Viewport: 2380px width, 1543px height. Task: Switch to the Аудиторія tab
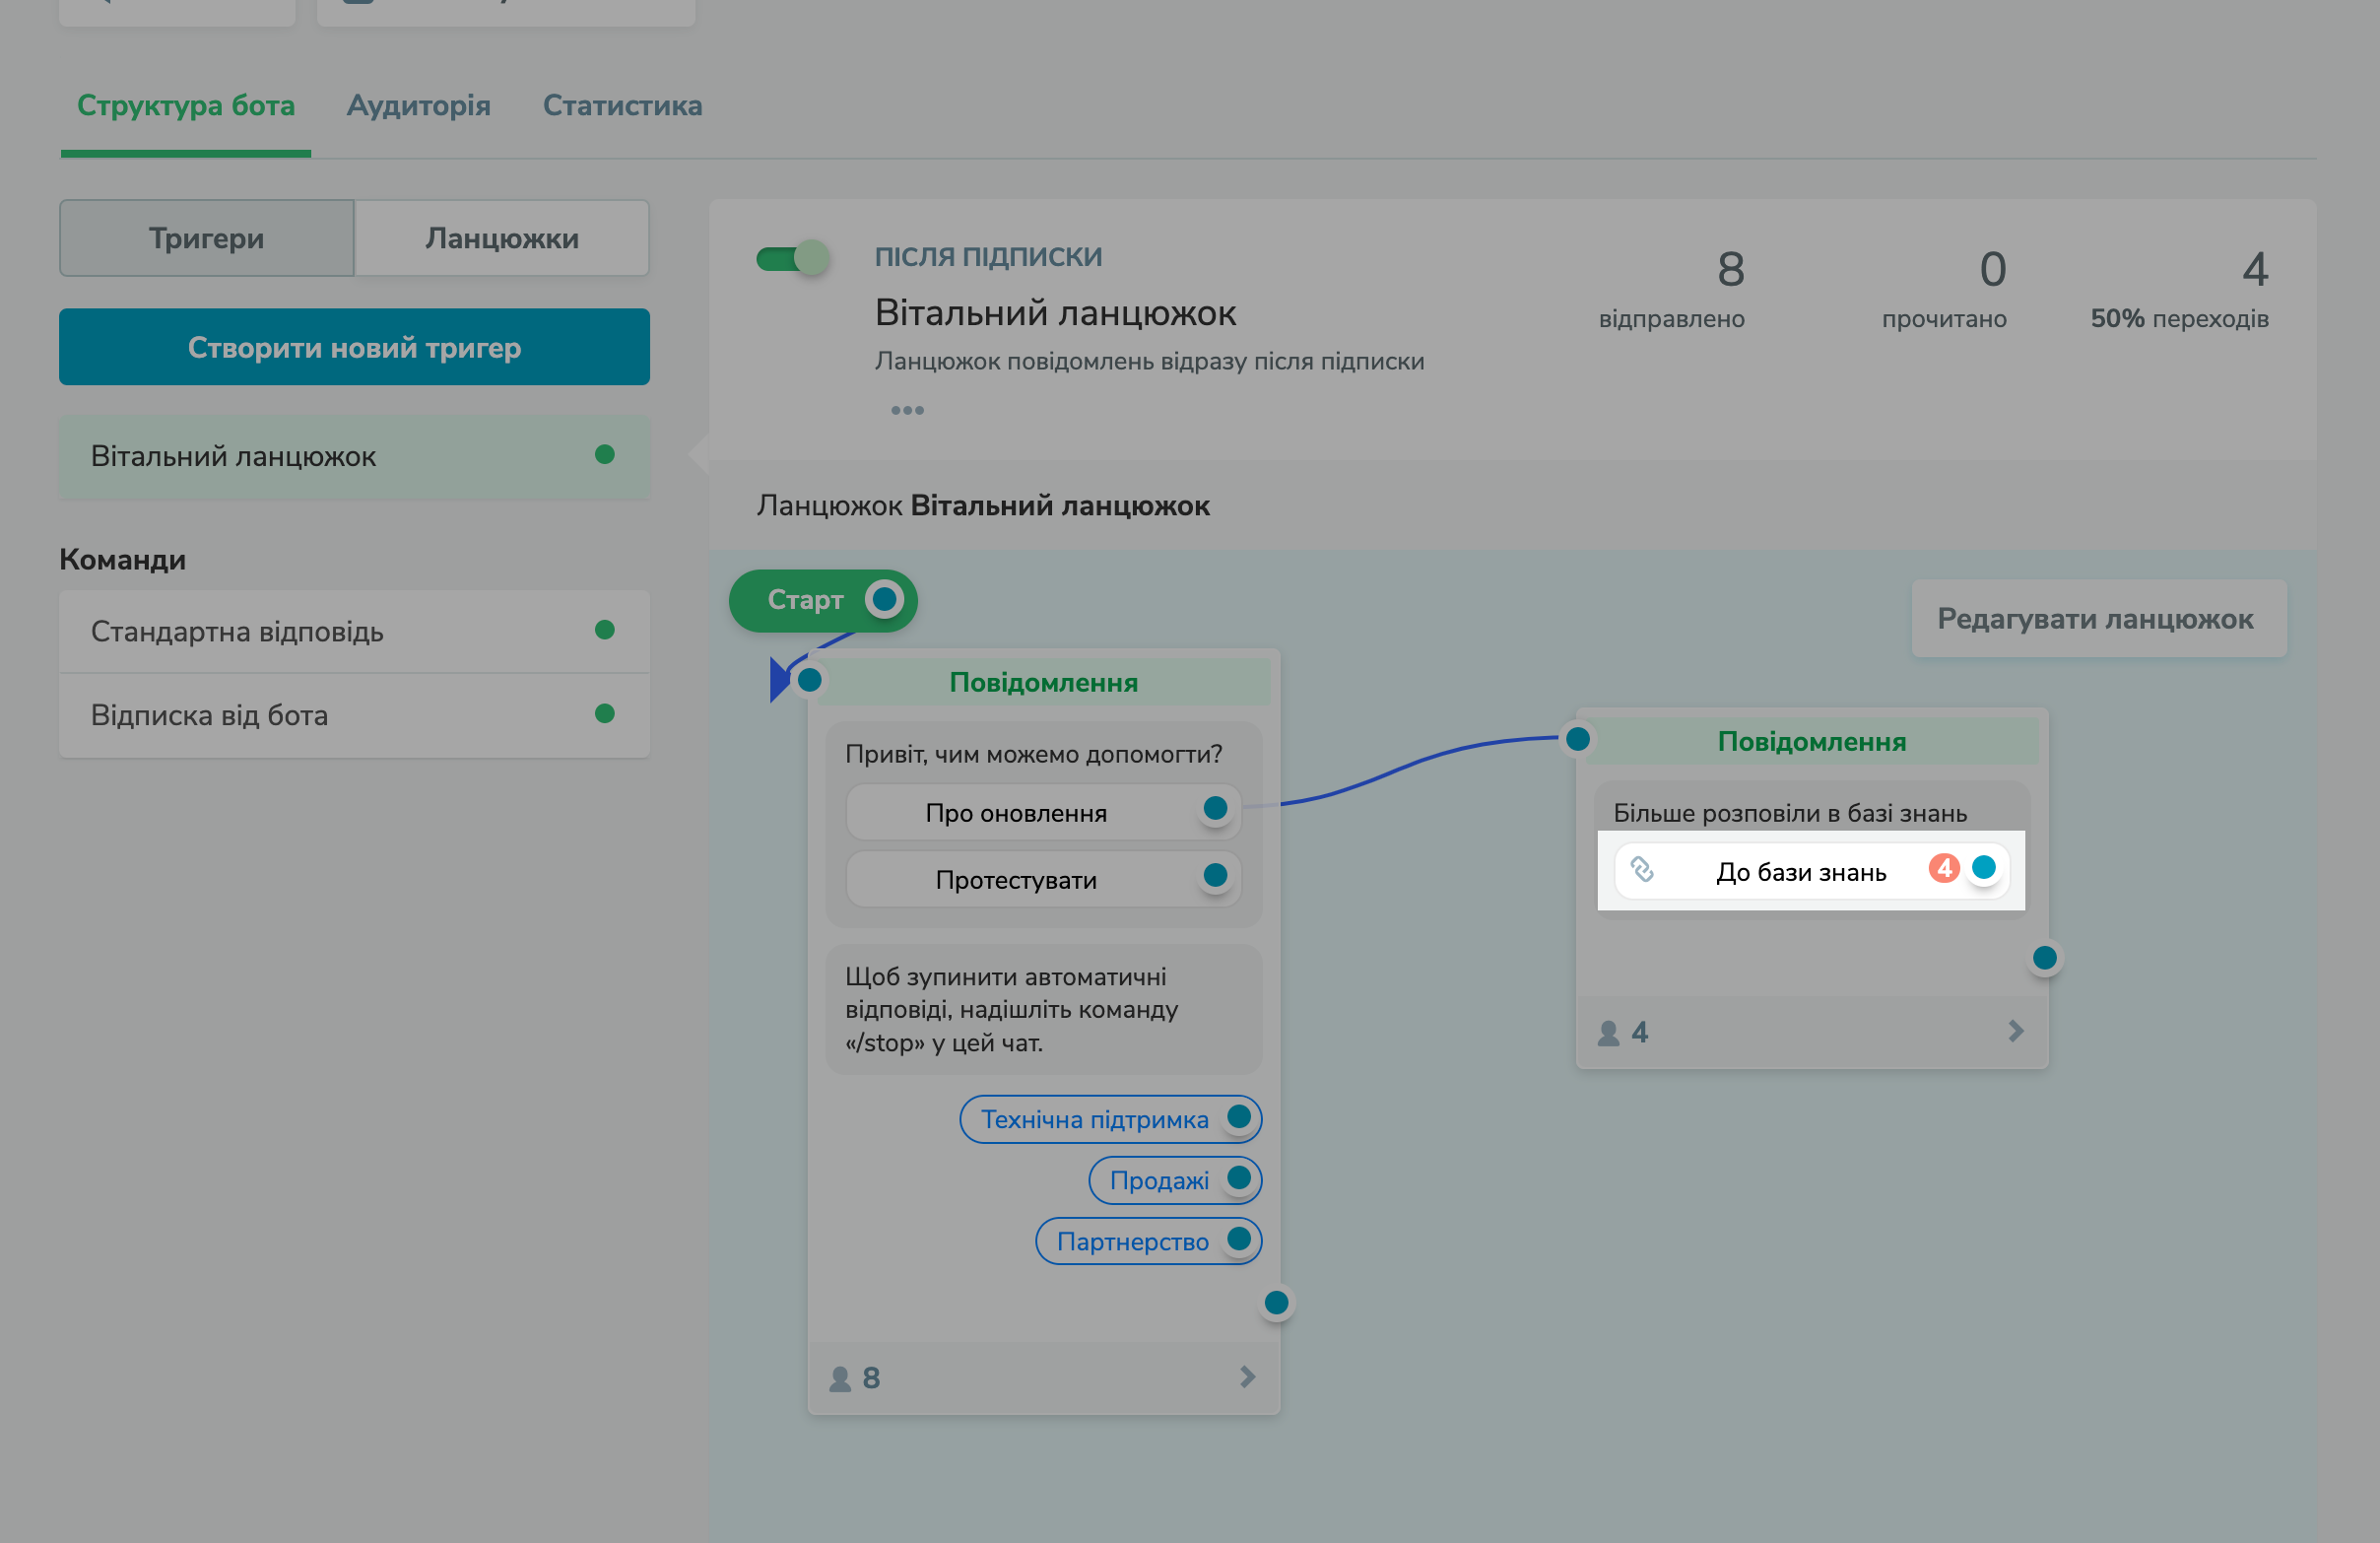(x=418, y=105)
